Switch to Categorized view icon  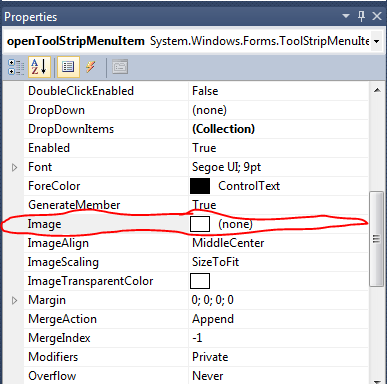click(16, 67)
